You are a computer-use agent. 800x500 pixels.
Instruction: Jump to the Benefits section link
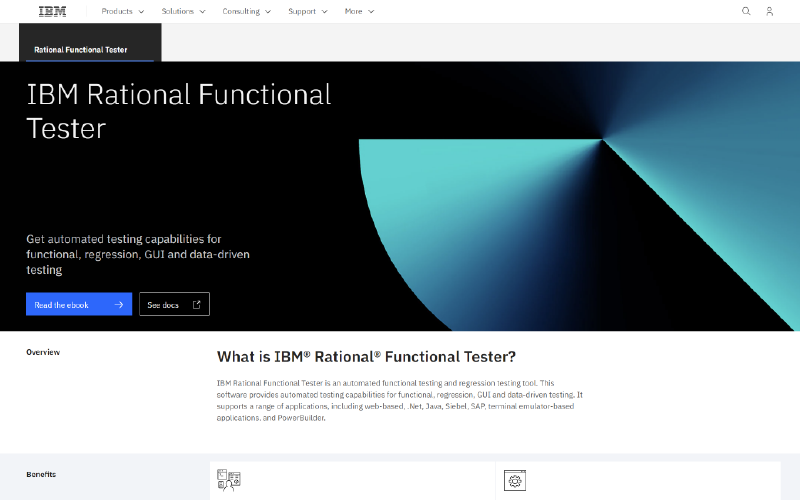click(x=41, y=474)
